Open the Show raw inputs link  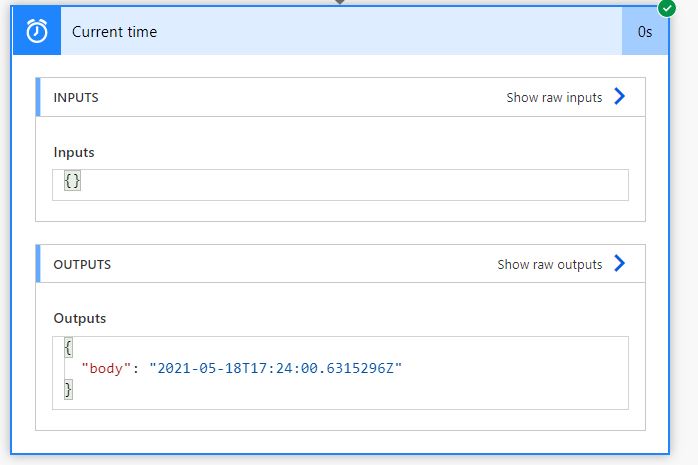point(554,97)
